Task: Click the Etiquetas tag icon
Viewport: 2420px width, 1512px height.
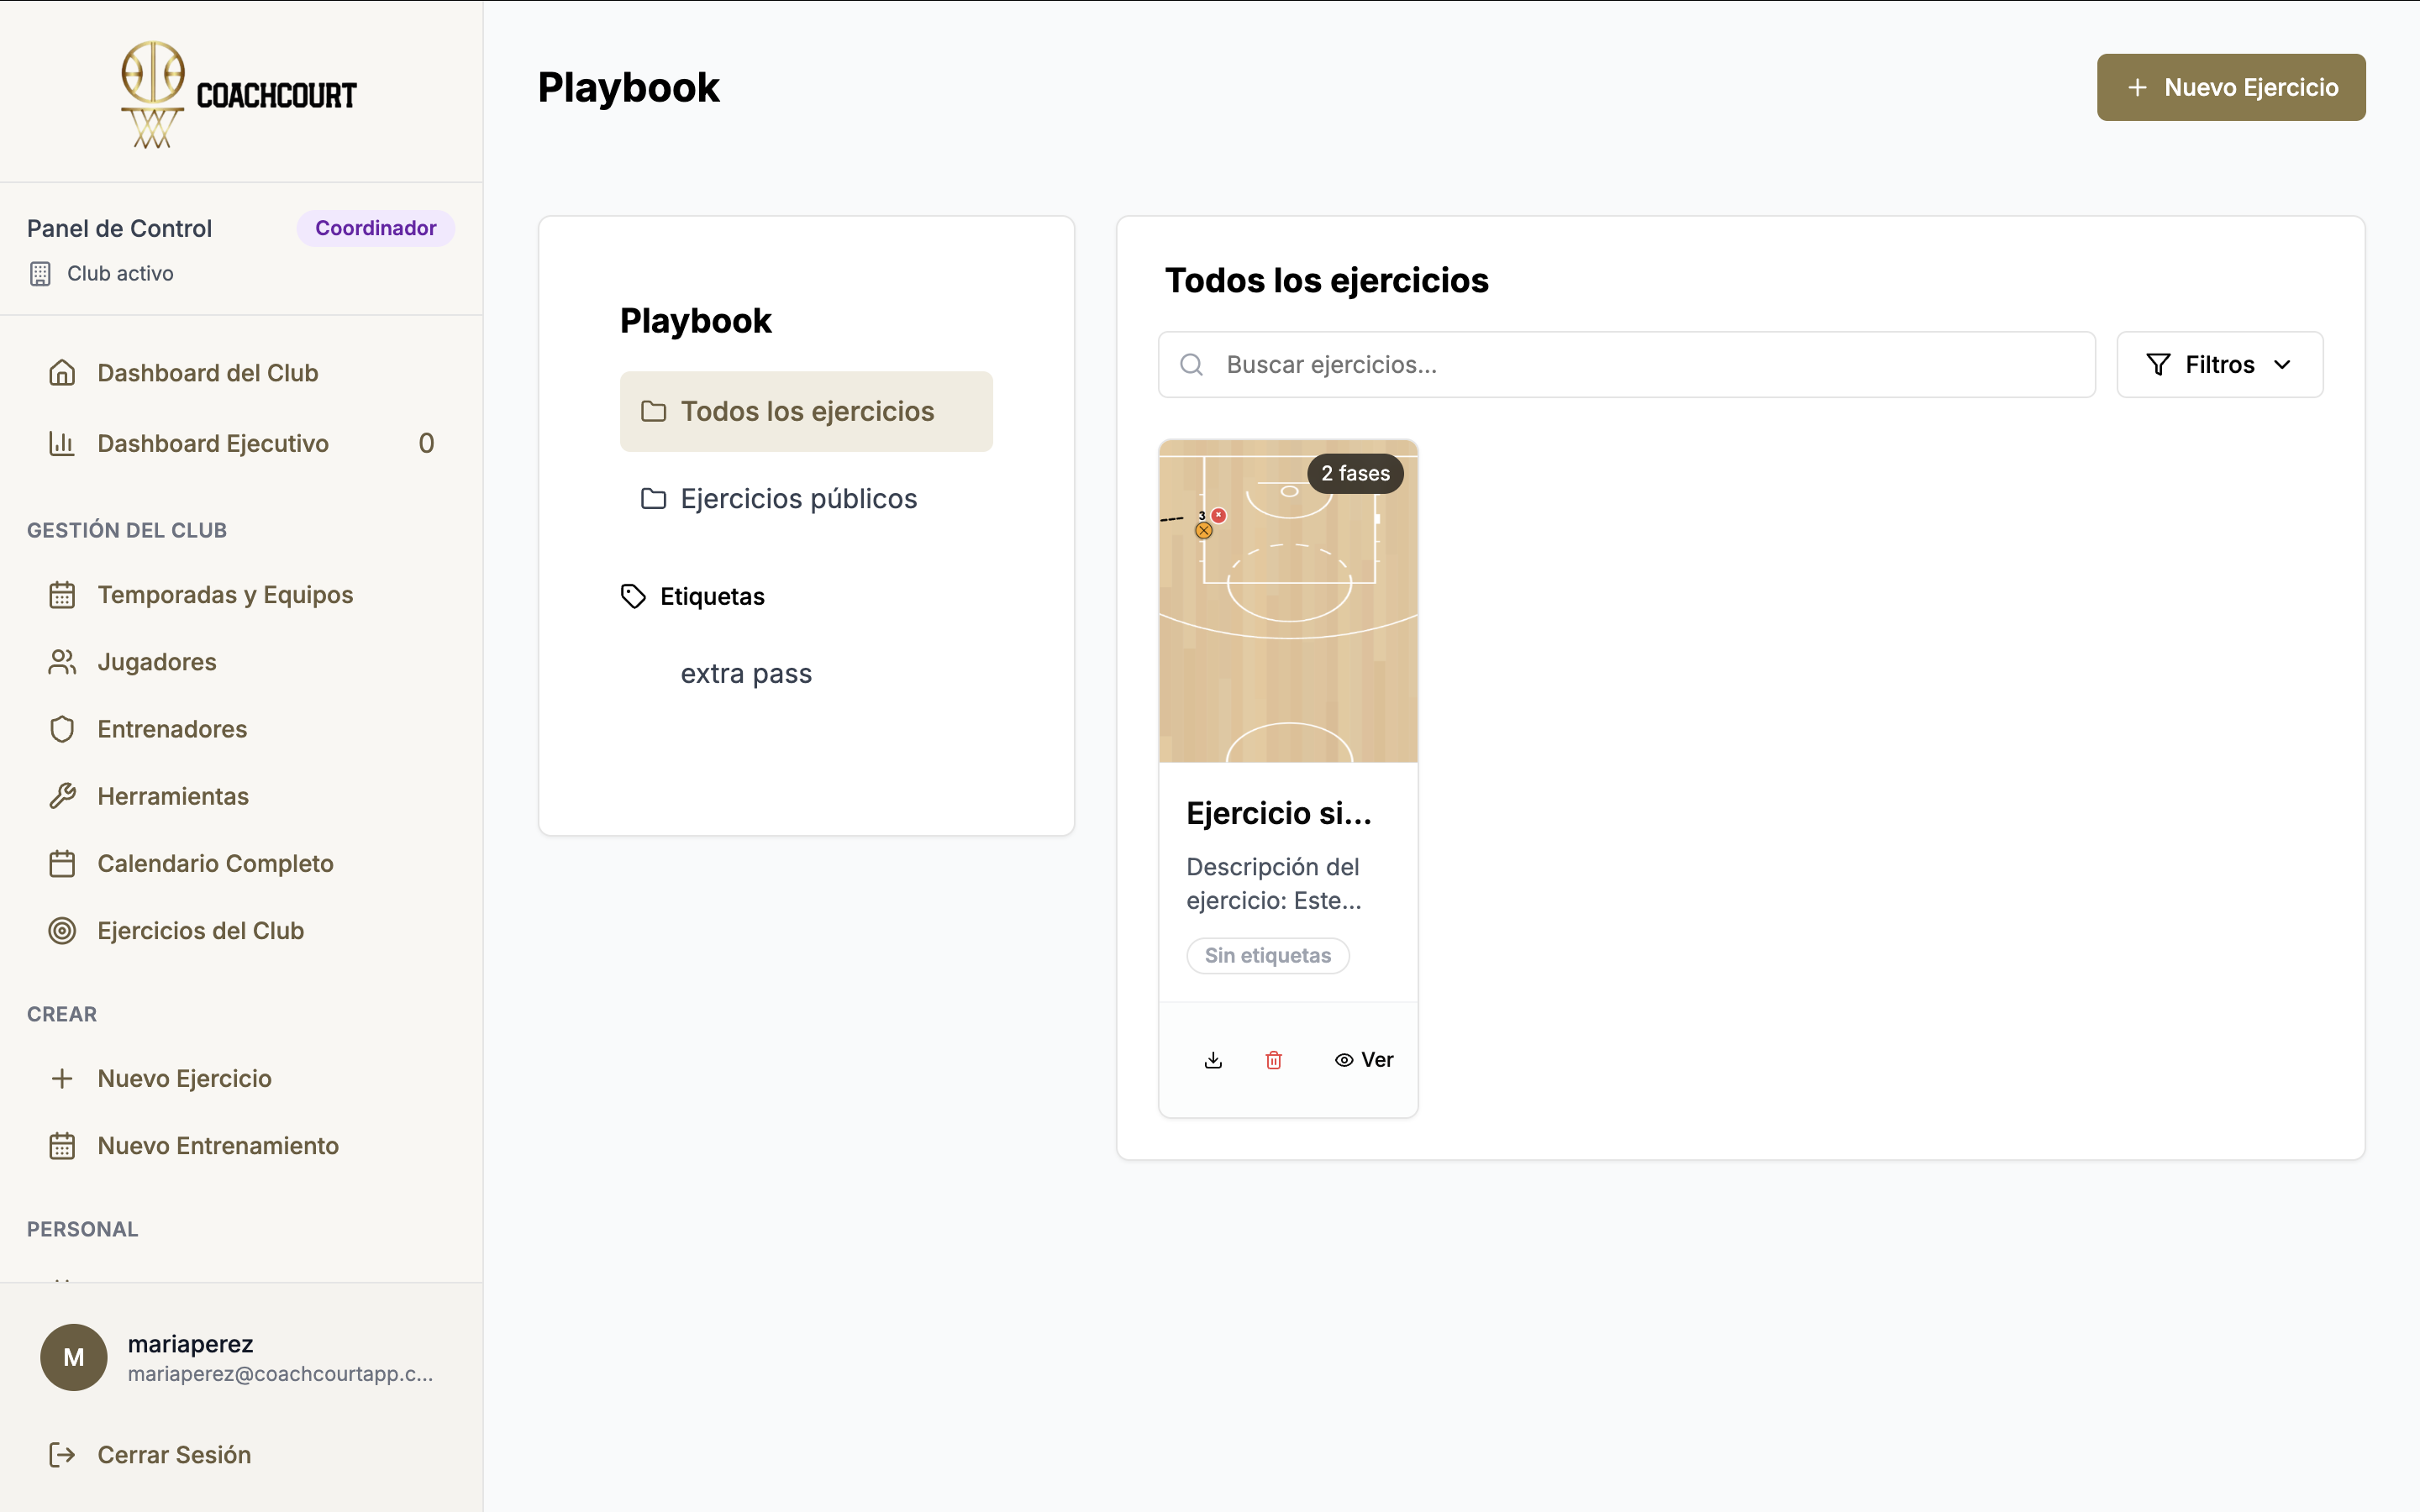Action: 632,595
